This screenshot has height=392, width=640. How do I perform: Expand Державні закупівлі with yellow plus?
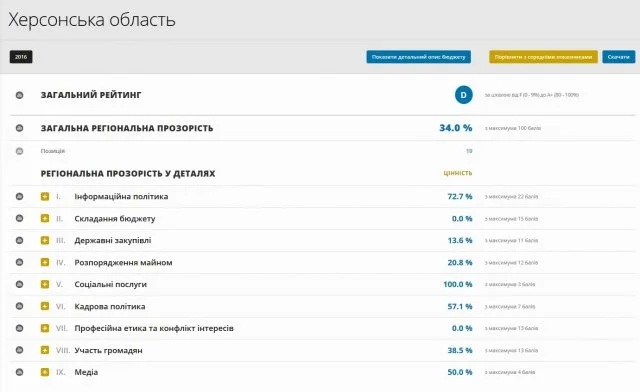[45, 241]
